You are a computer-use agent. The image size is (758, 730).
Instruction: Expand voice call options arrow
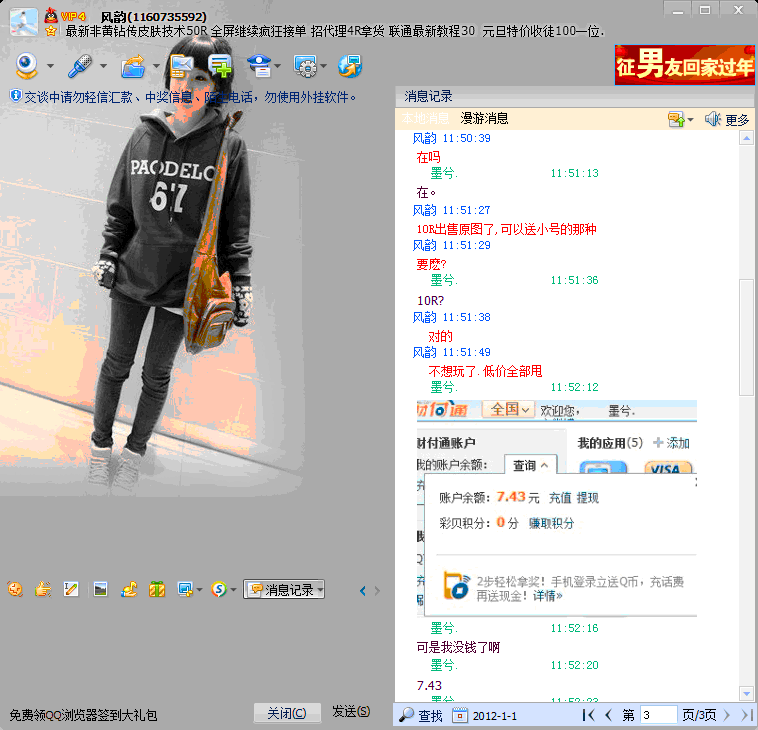[103, 65]
